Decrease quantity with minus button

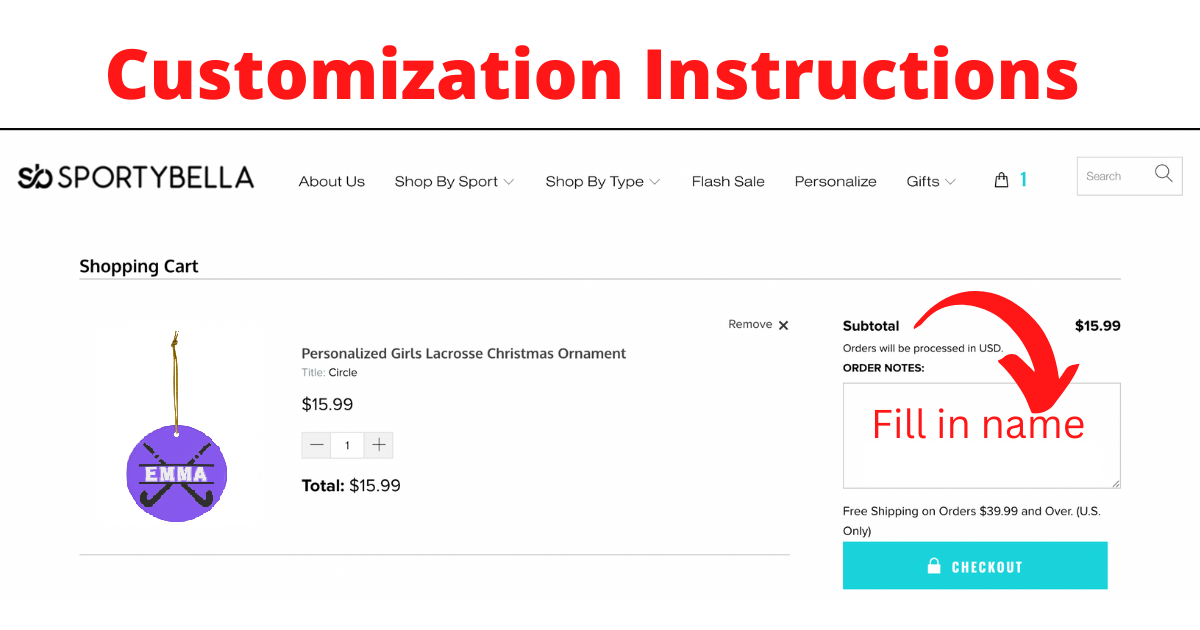[x=317, y=445]
